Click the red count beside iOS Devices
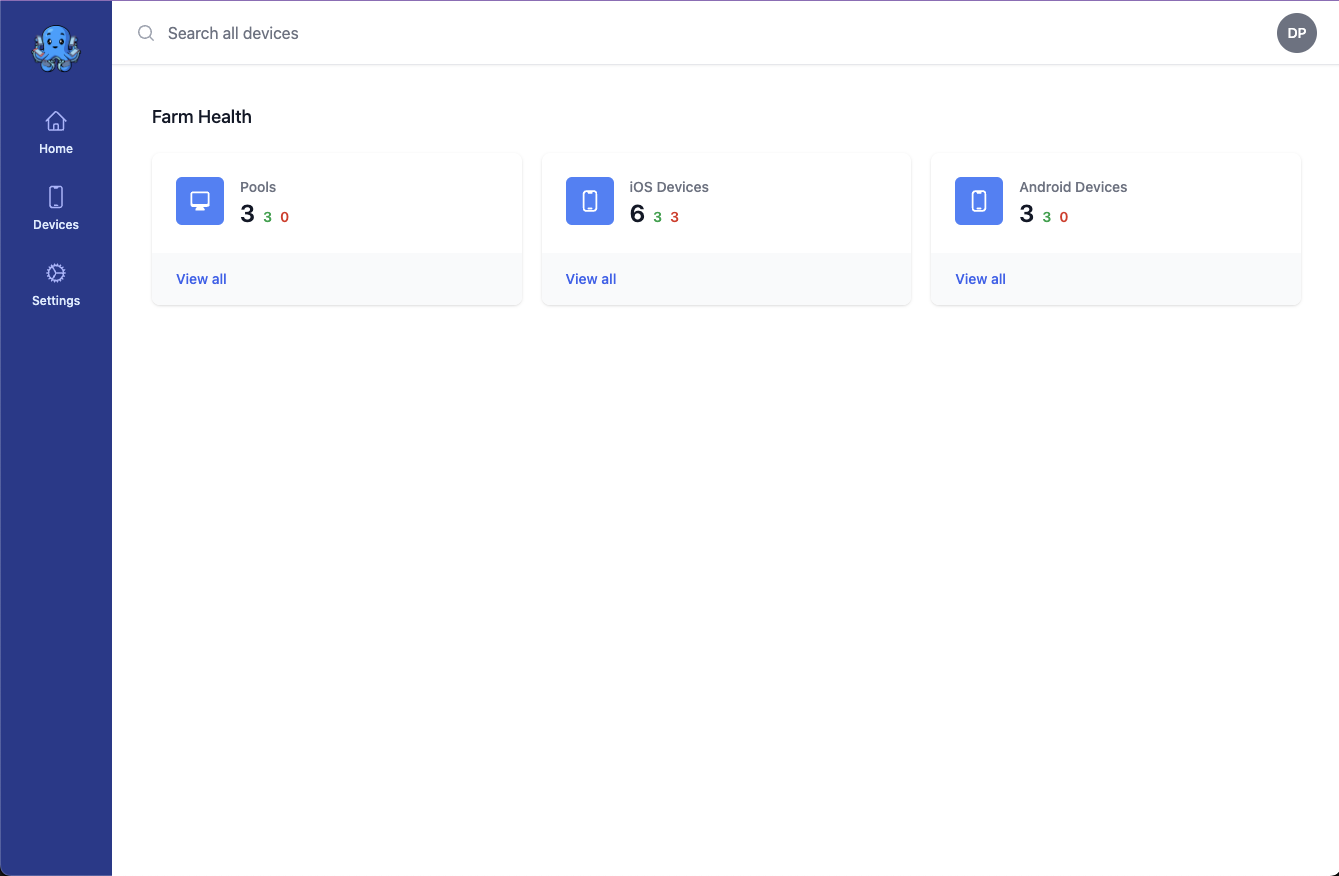Screen dimensions: 1339x876 (x=674, y=216)
